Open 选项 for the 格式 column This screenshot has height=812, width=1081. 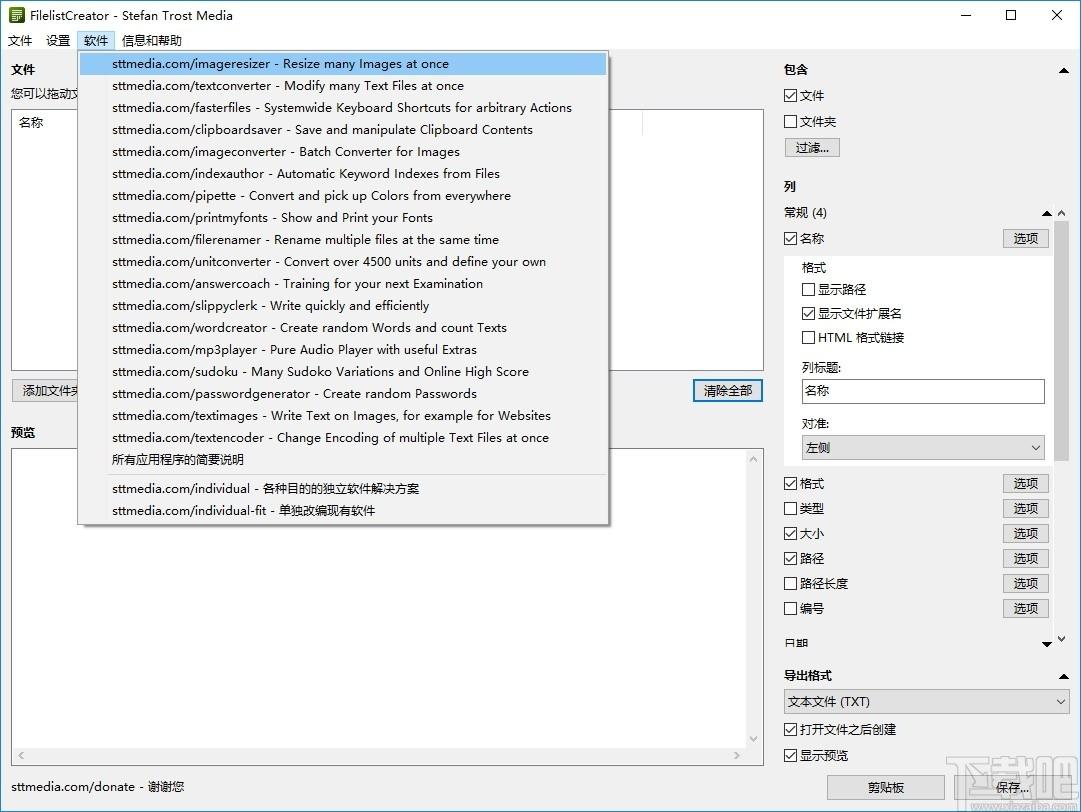tap(1025, 484)
